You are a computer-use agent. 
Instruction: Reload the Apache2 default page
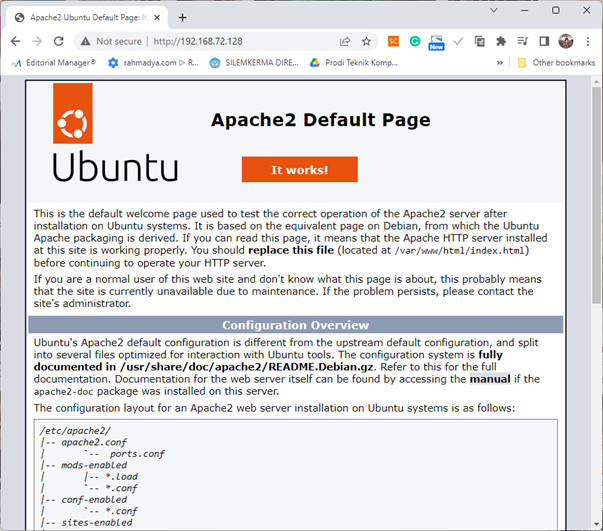[59, 42]
